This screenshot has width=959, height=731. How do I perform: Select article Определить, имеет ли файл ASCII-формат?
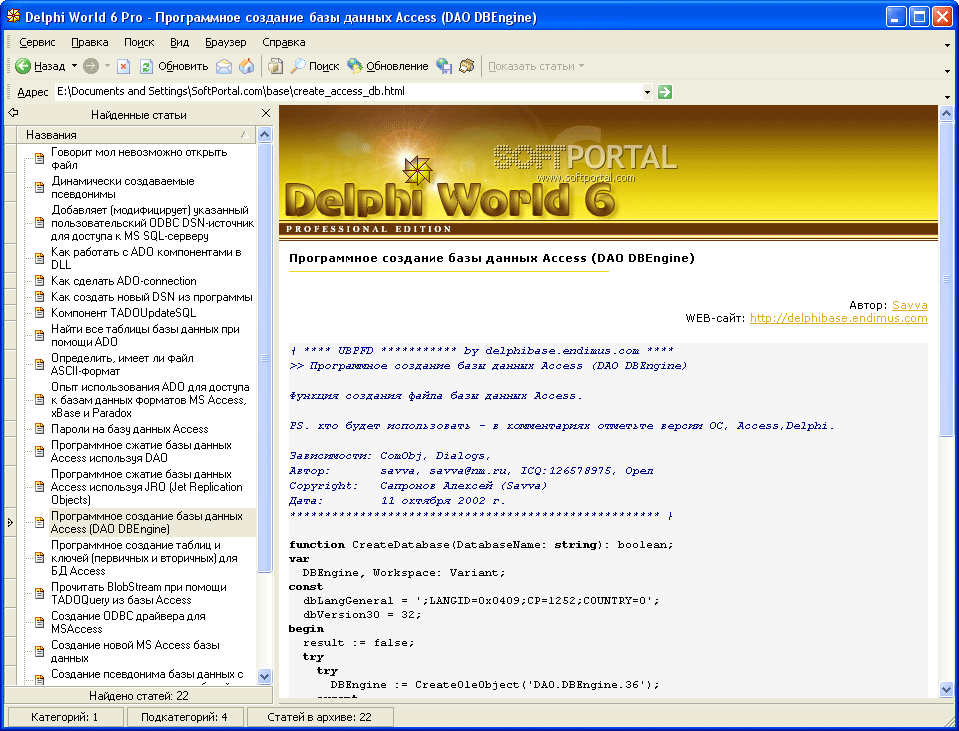(x=122, y=365)
